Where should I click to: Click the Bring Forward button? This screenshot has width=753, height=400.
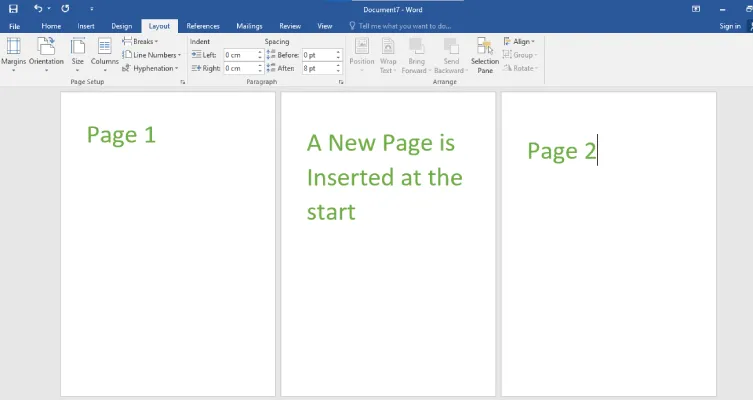click(x=416, y=55)
